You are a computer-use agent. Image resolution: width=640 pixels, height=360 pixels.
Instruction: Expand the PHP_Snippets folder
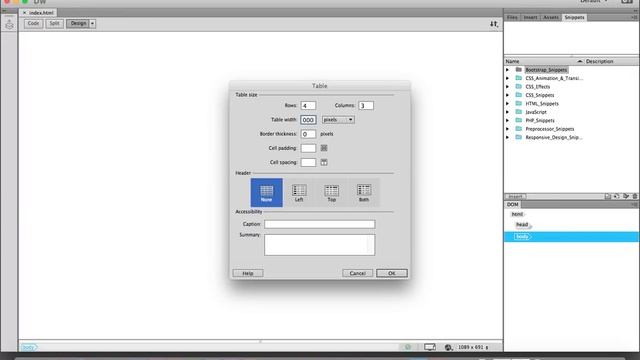click(x=508, y=120)
